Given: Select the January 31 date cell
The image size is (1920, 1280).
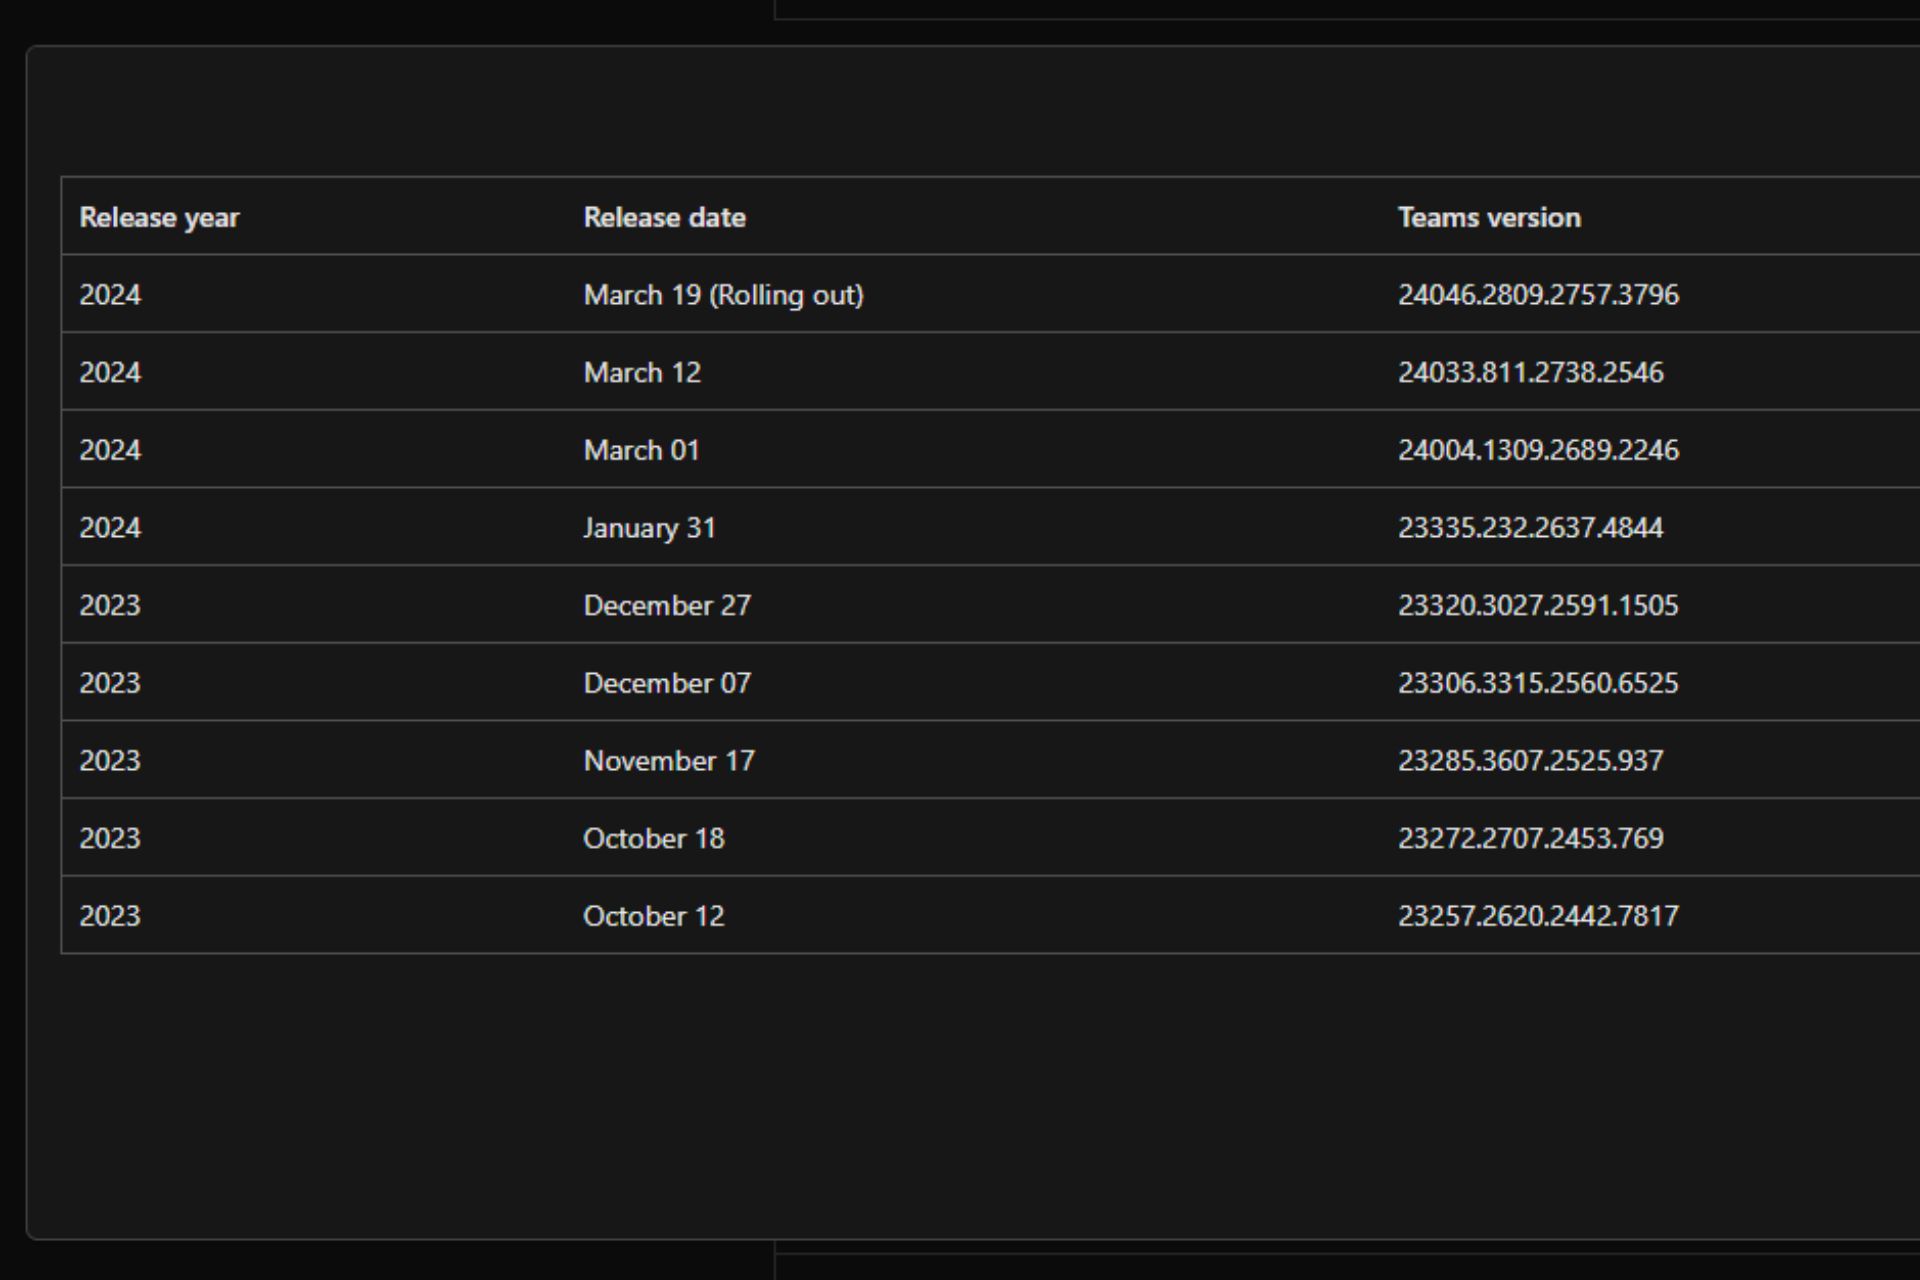Looking at the screenshot, I should (649, 528).
